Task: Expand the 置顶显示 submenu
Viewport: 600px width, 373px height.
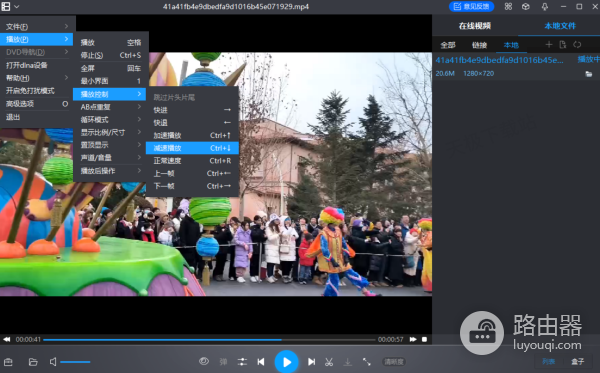Action: click(x=110, y=145)
